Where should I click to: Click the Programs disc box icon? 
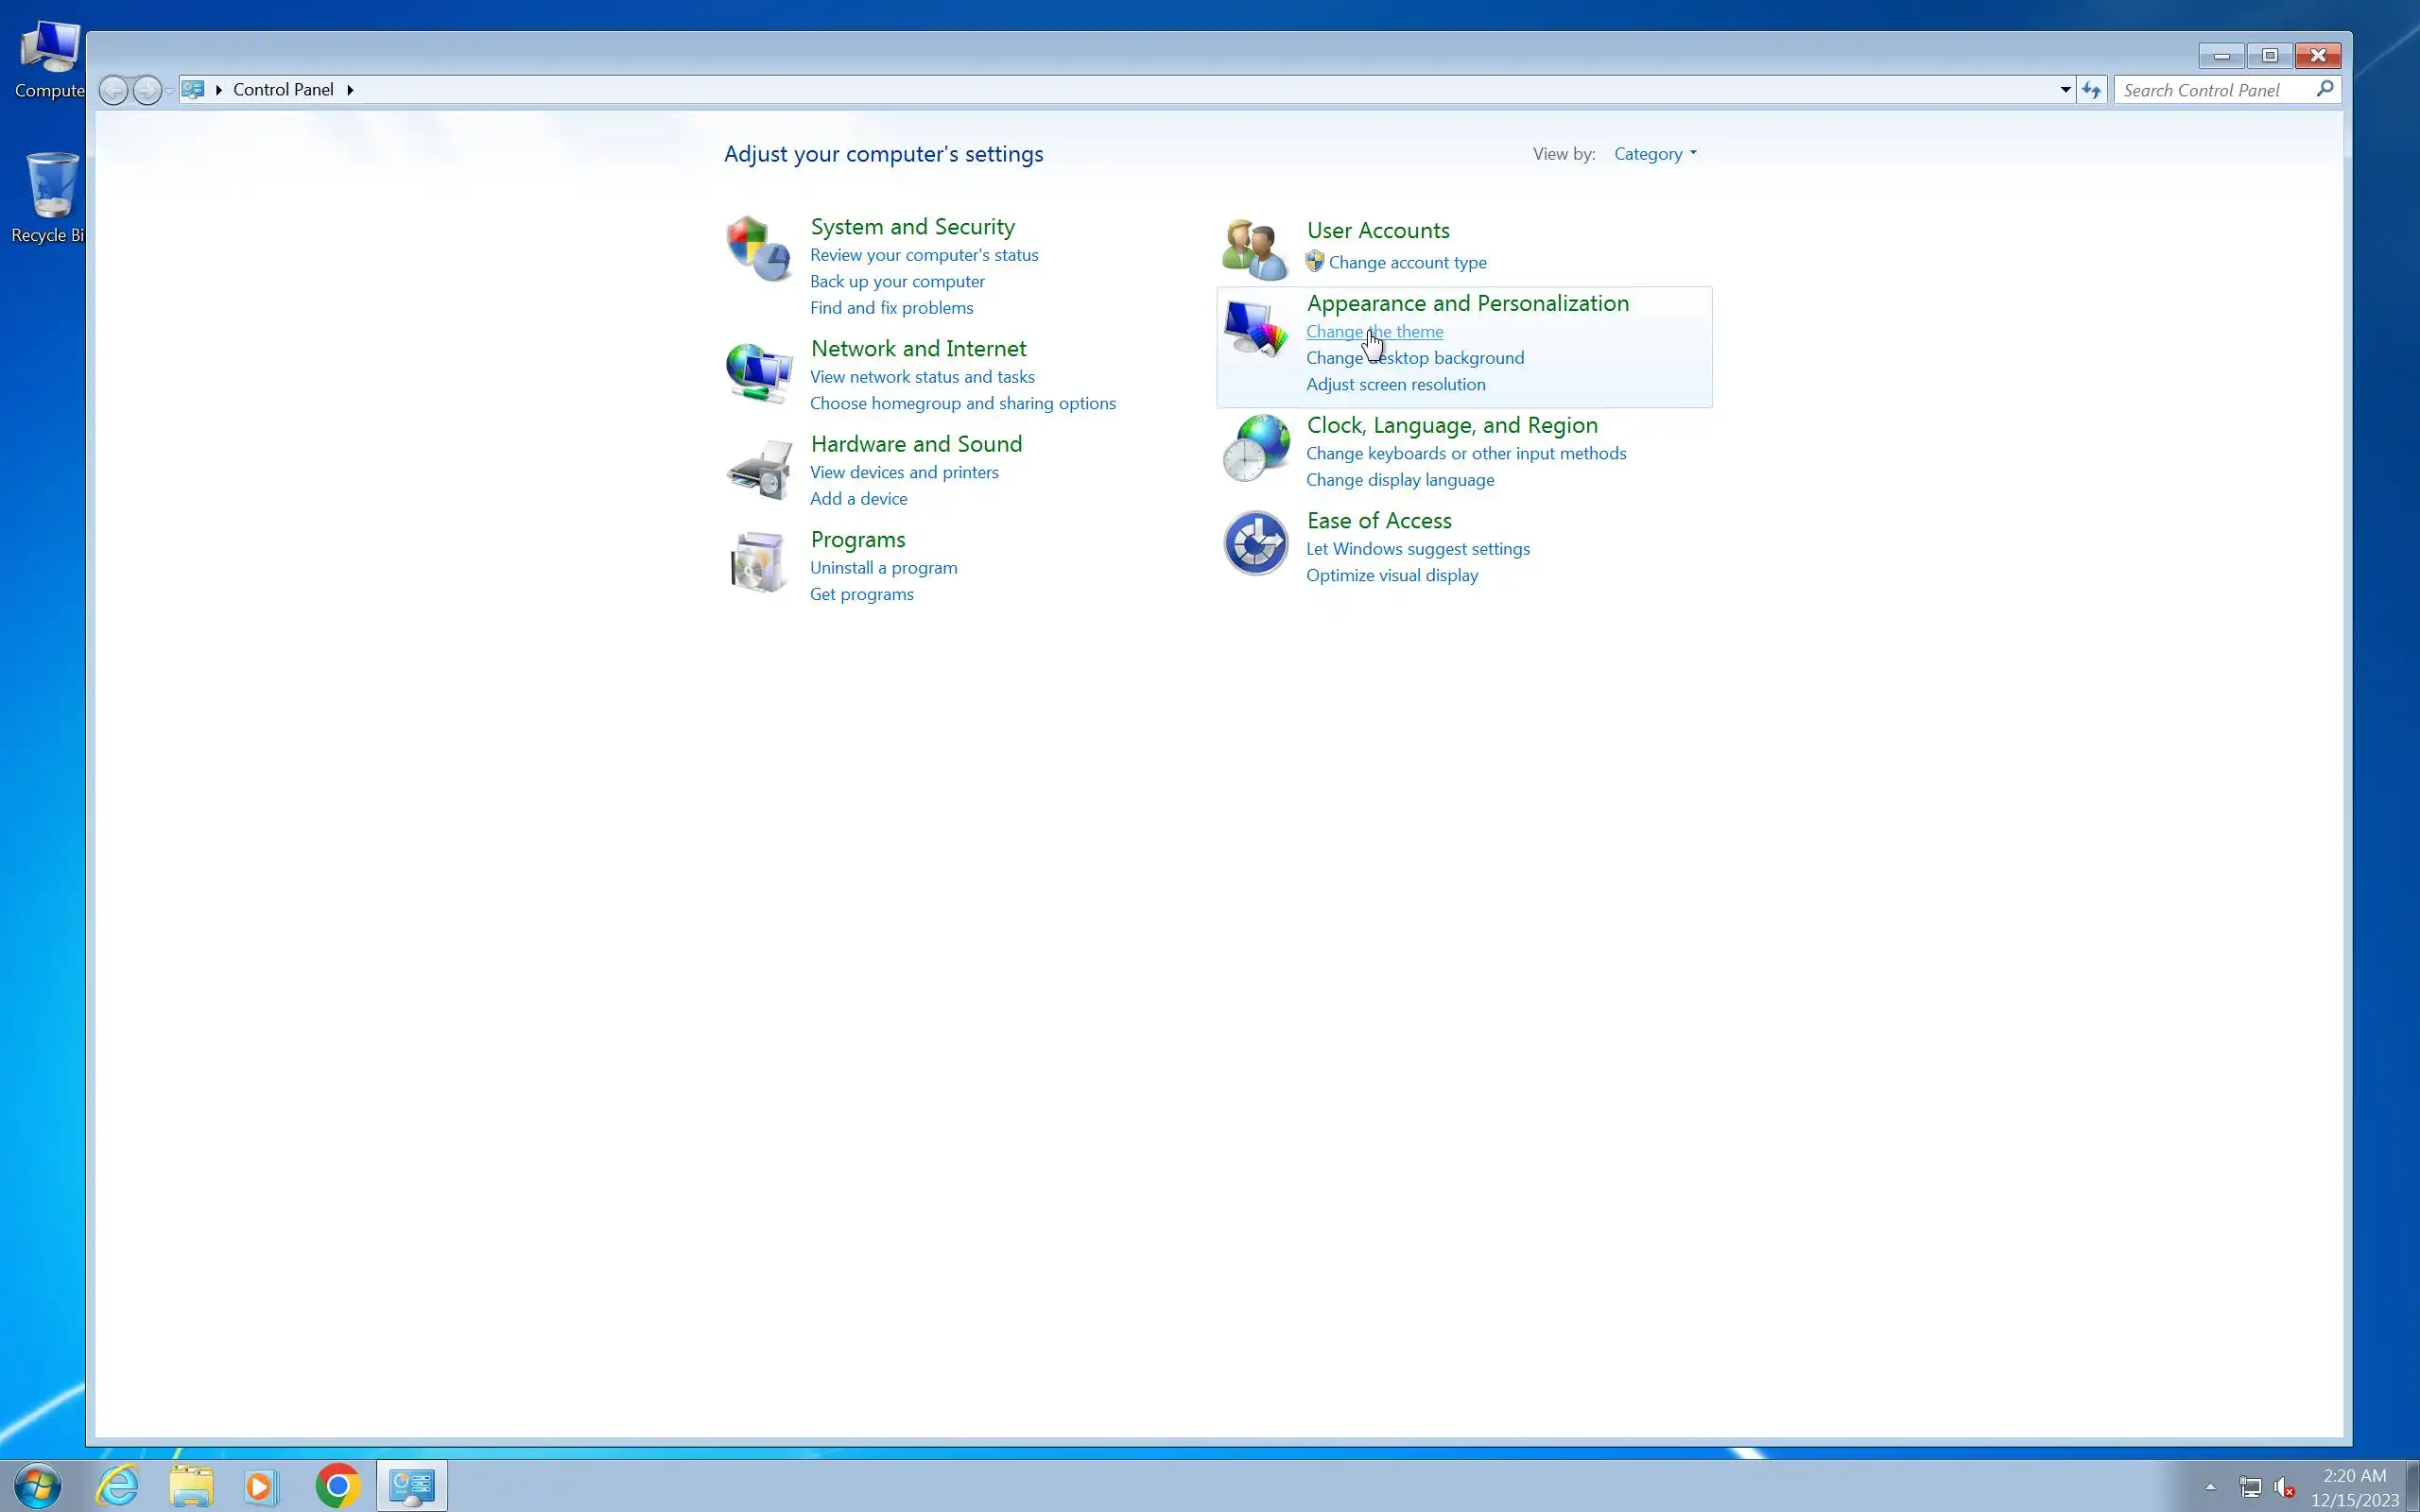(758, 562)
